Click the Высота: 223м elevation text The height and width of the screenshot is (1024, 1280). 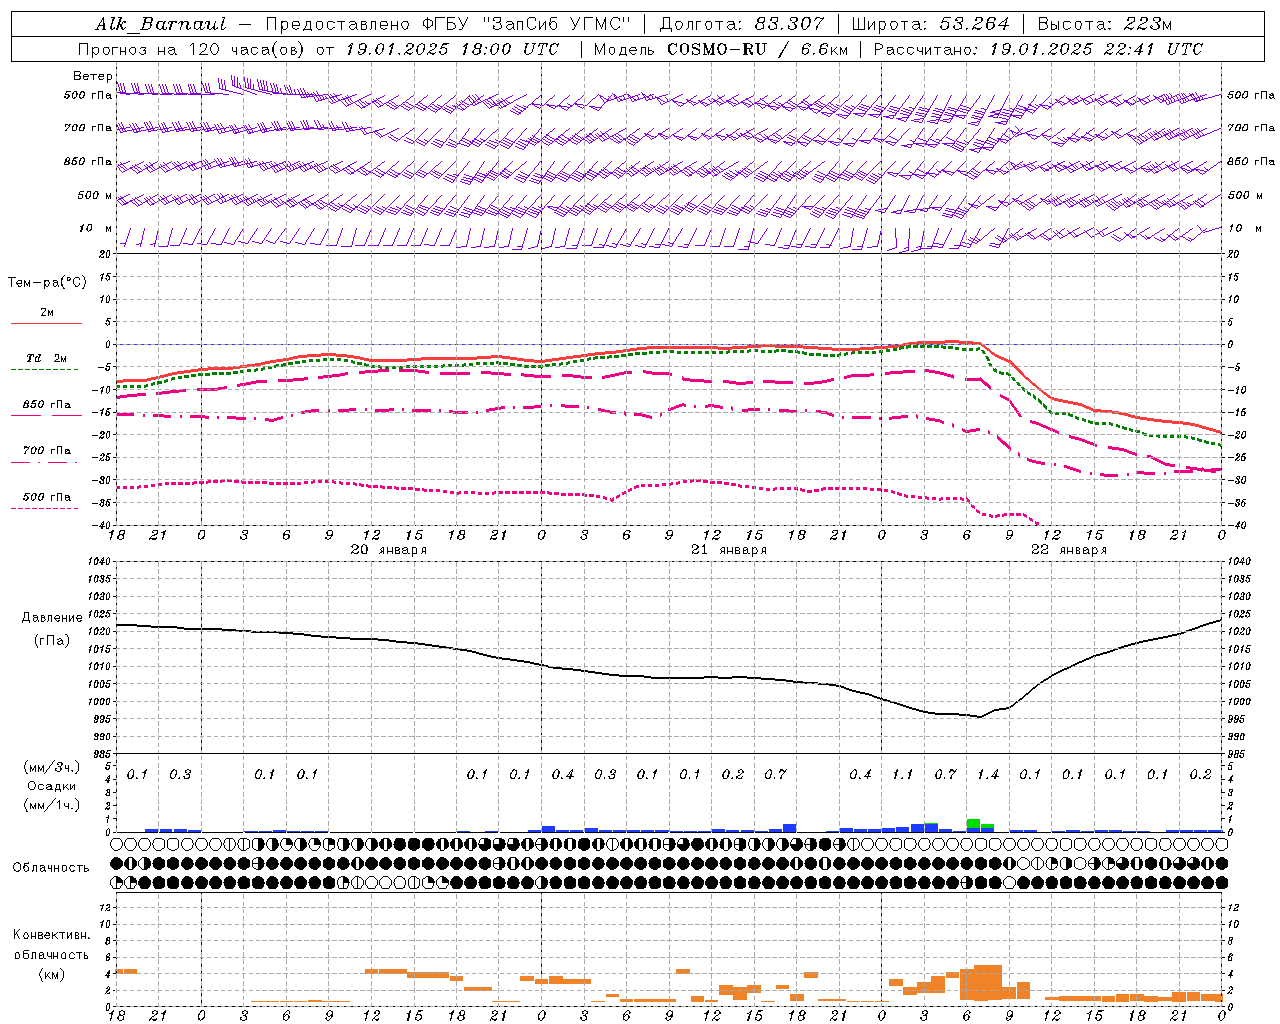coord(1104,24)
